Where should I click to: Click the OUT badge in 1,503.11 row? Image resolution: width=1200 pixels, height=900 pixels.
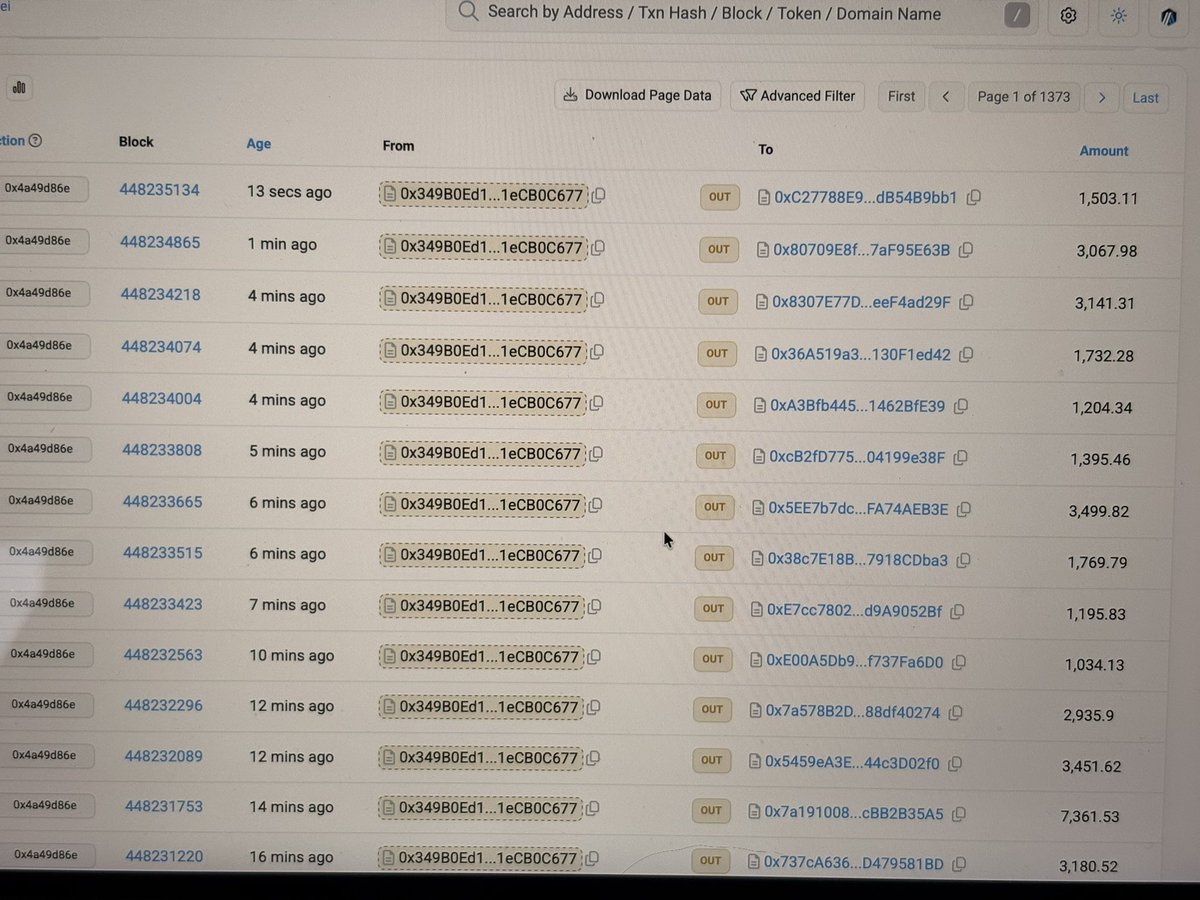coord(720,197)
